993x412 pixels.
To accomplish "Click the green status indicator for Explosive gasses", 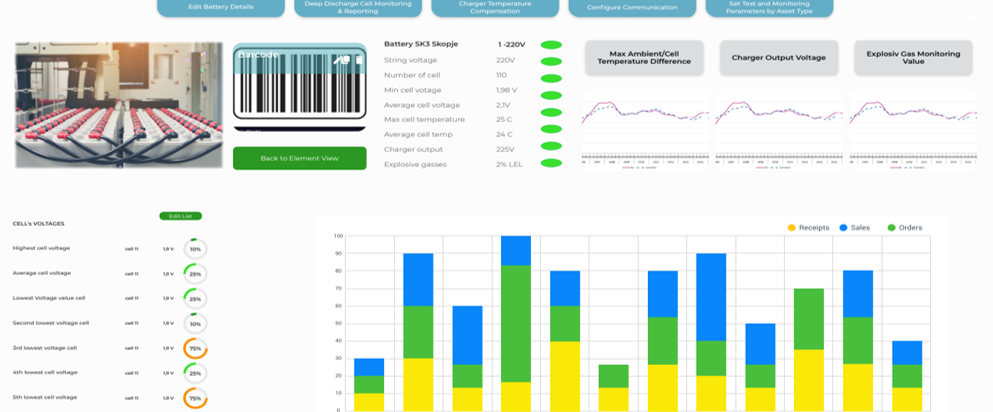I will (550, 164).
